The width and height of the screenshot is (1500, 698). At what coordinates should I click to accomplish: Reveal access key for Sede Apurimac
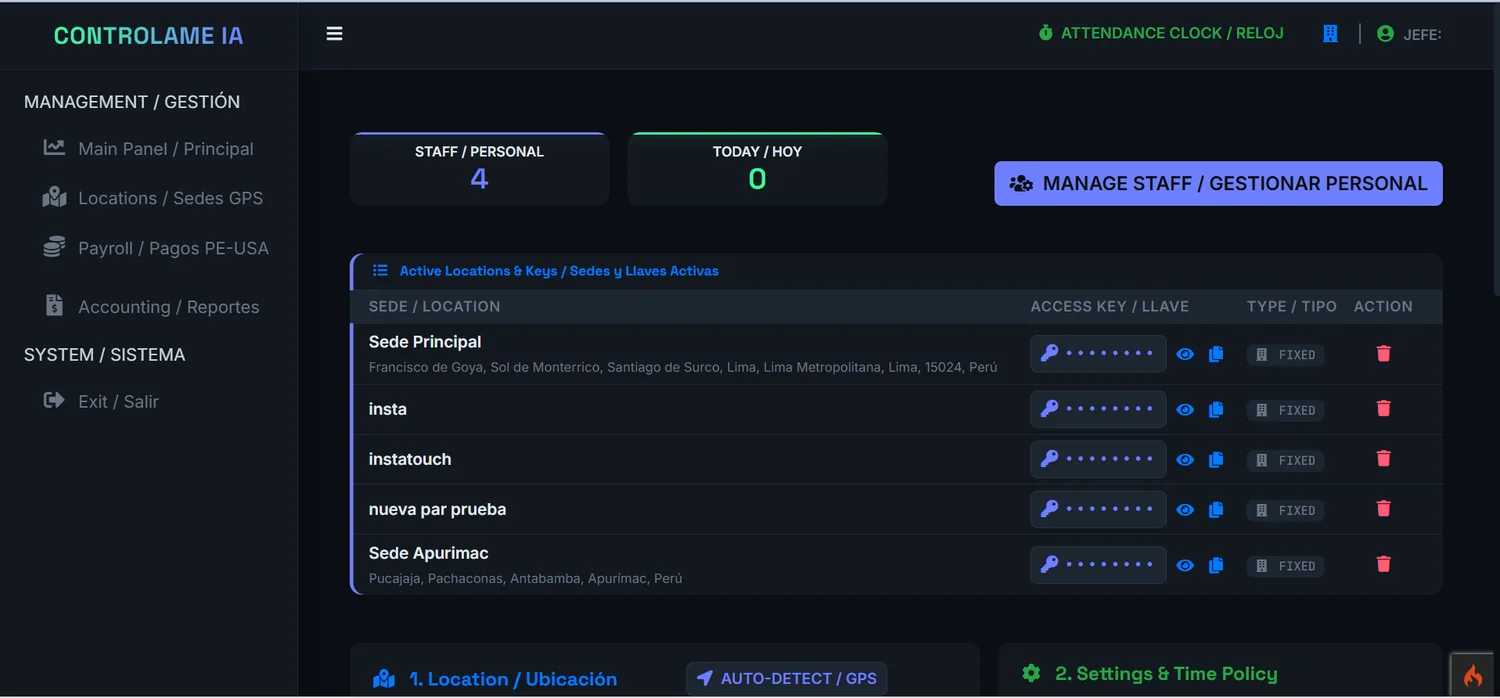tap(1185, 566)
